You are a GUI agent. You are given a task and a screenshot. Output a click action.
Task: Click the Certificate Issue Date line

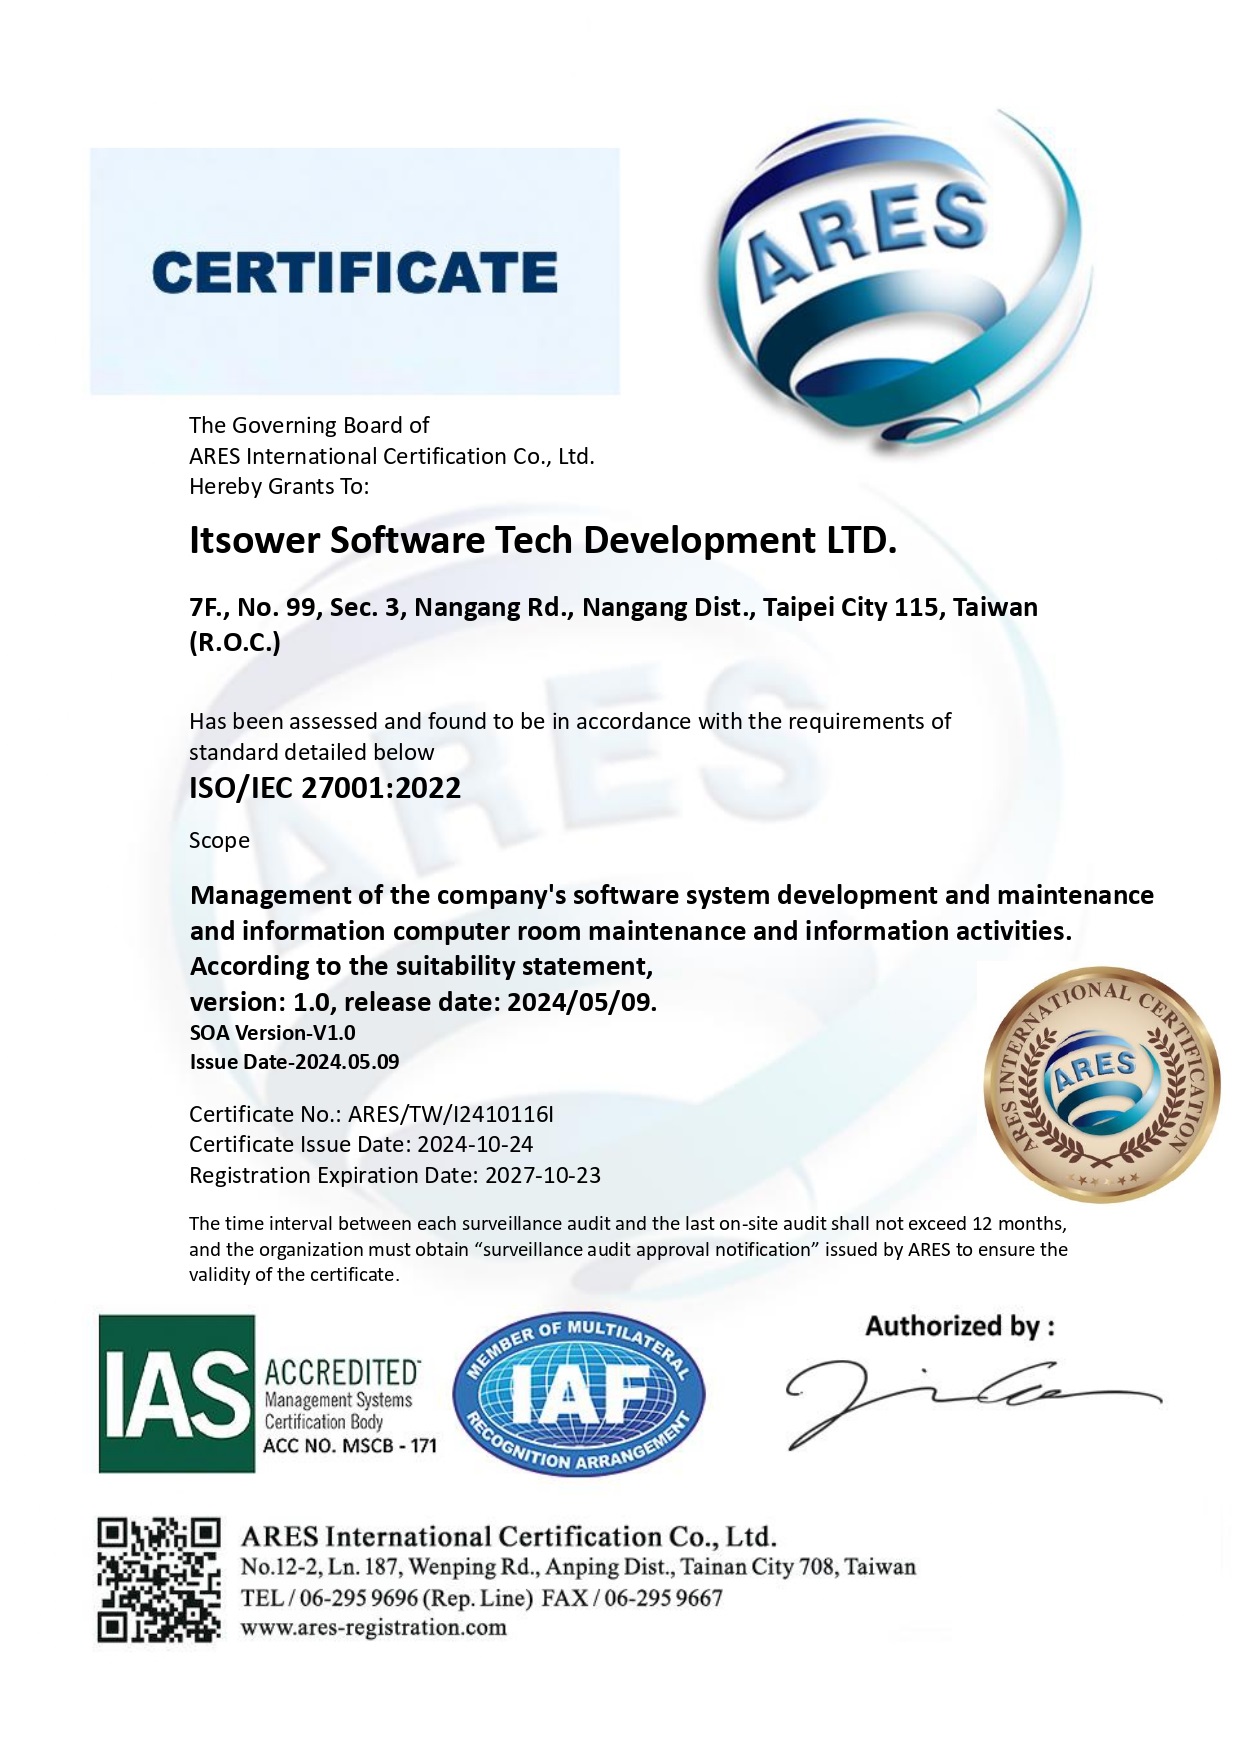361,1144
